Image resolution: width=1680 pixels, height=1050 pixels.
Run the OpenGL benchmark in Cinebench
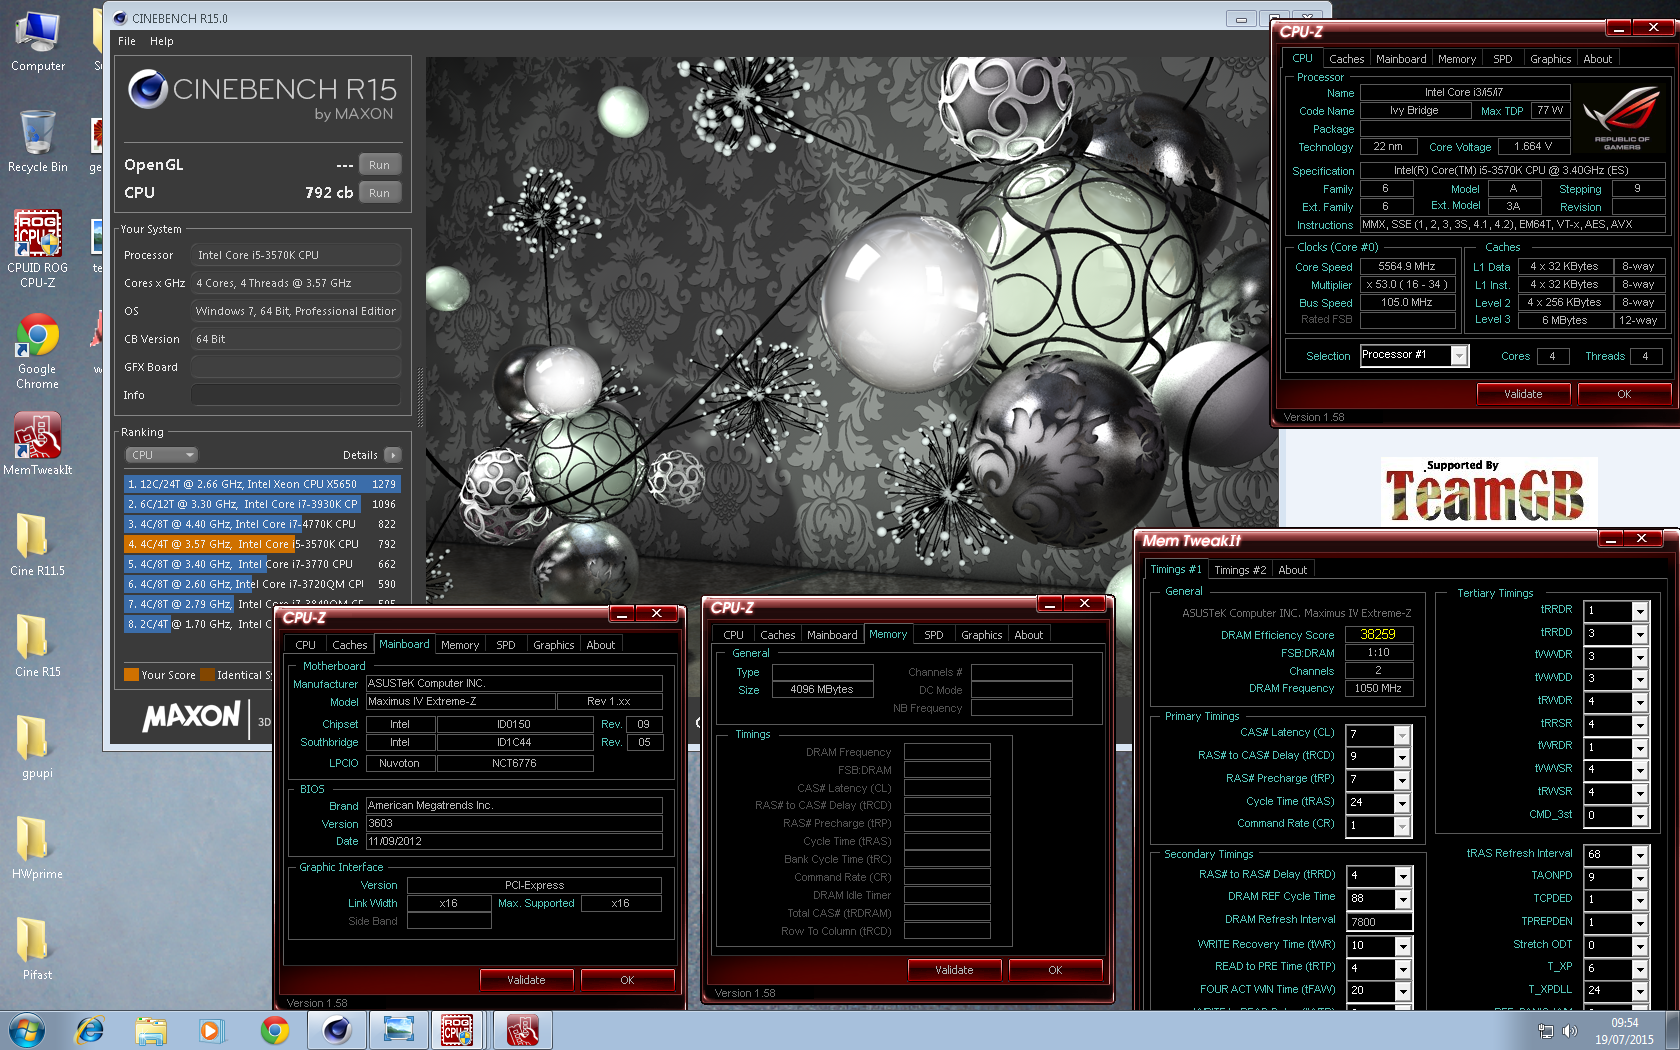pos(379,165)
